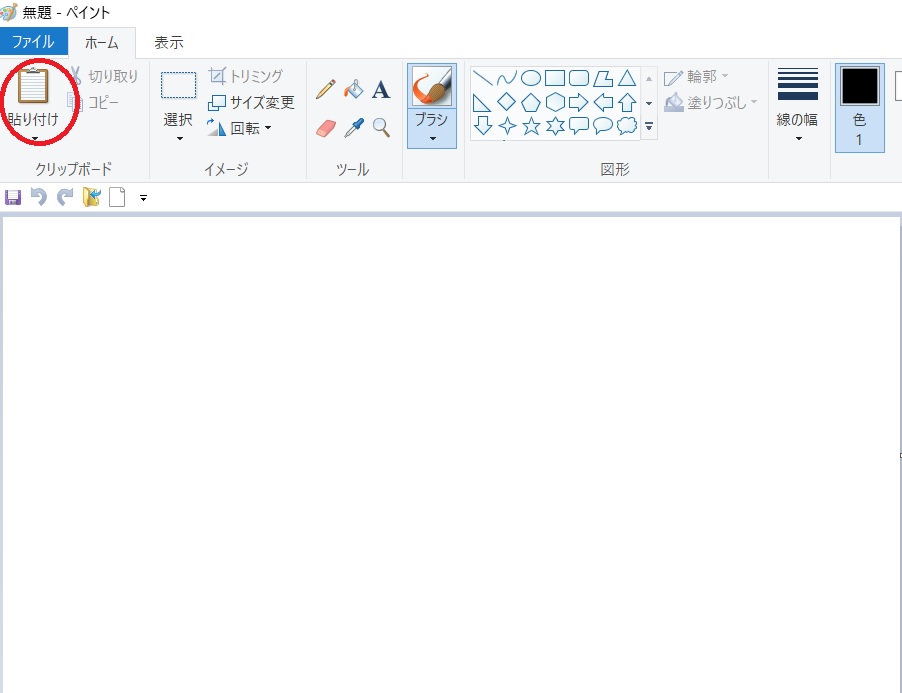902x693 pixels.
Task: Activate the Text tool
Action: tap(380, 88)
